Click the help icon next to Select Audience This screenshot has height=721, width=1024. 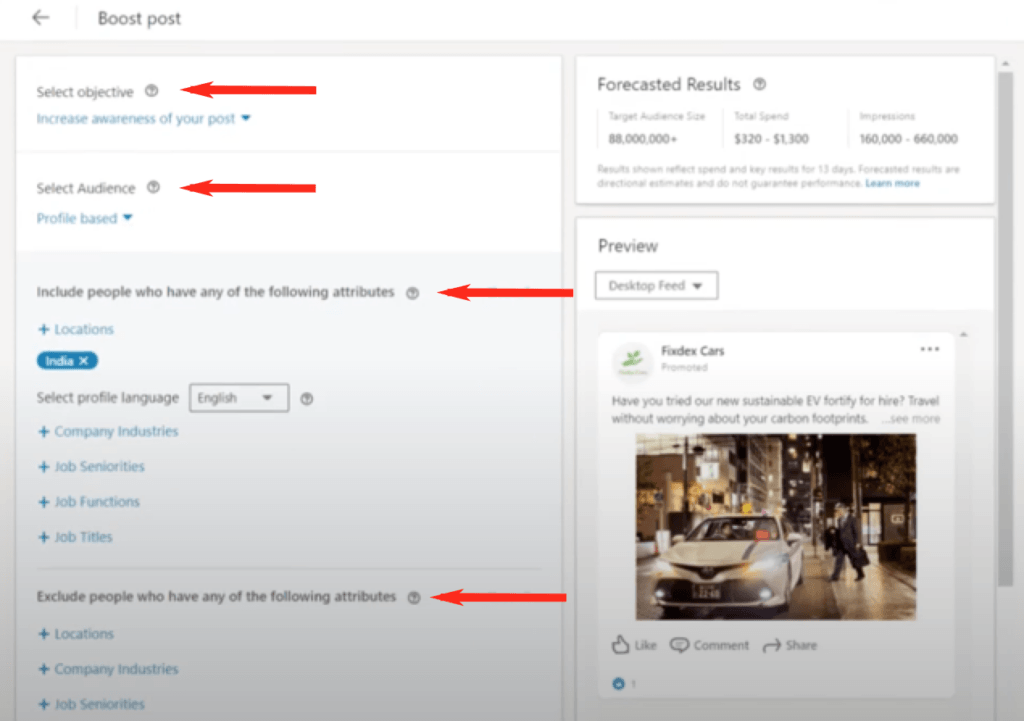[152, 187]
